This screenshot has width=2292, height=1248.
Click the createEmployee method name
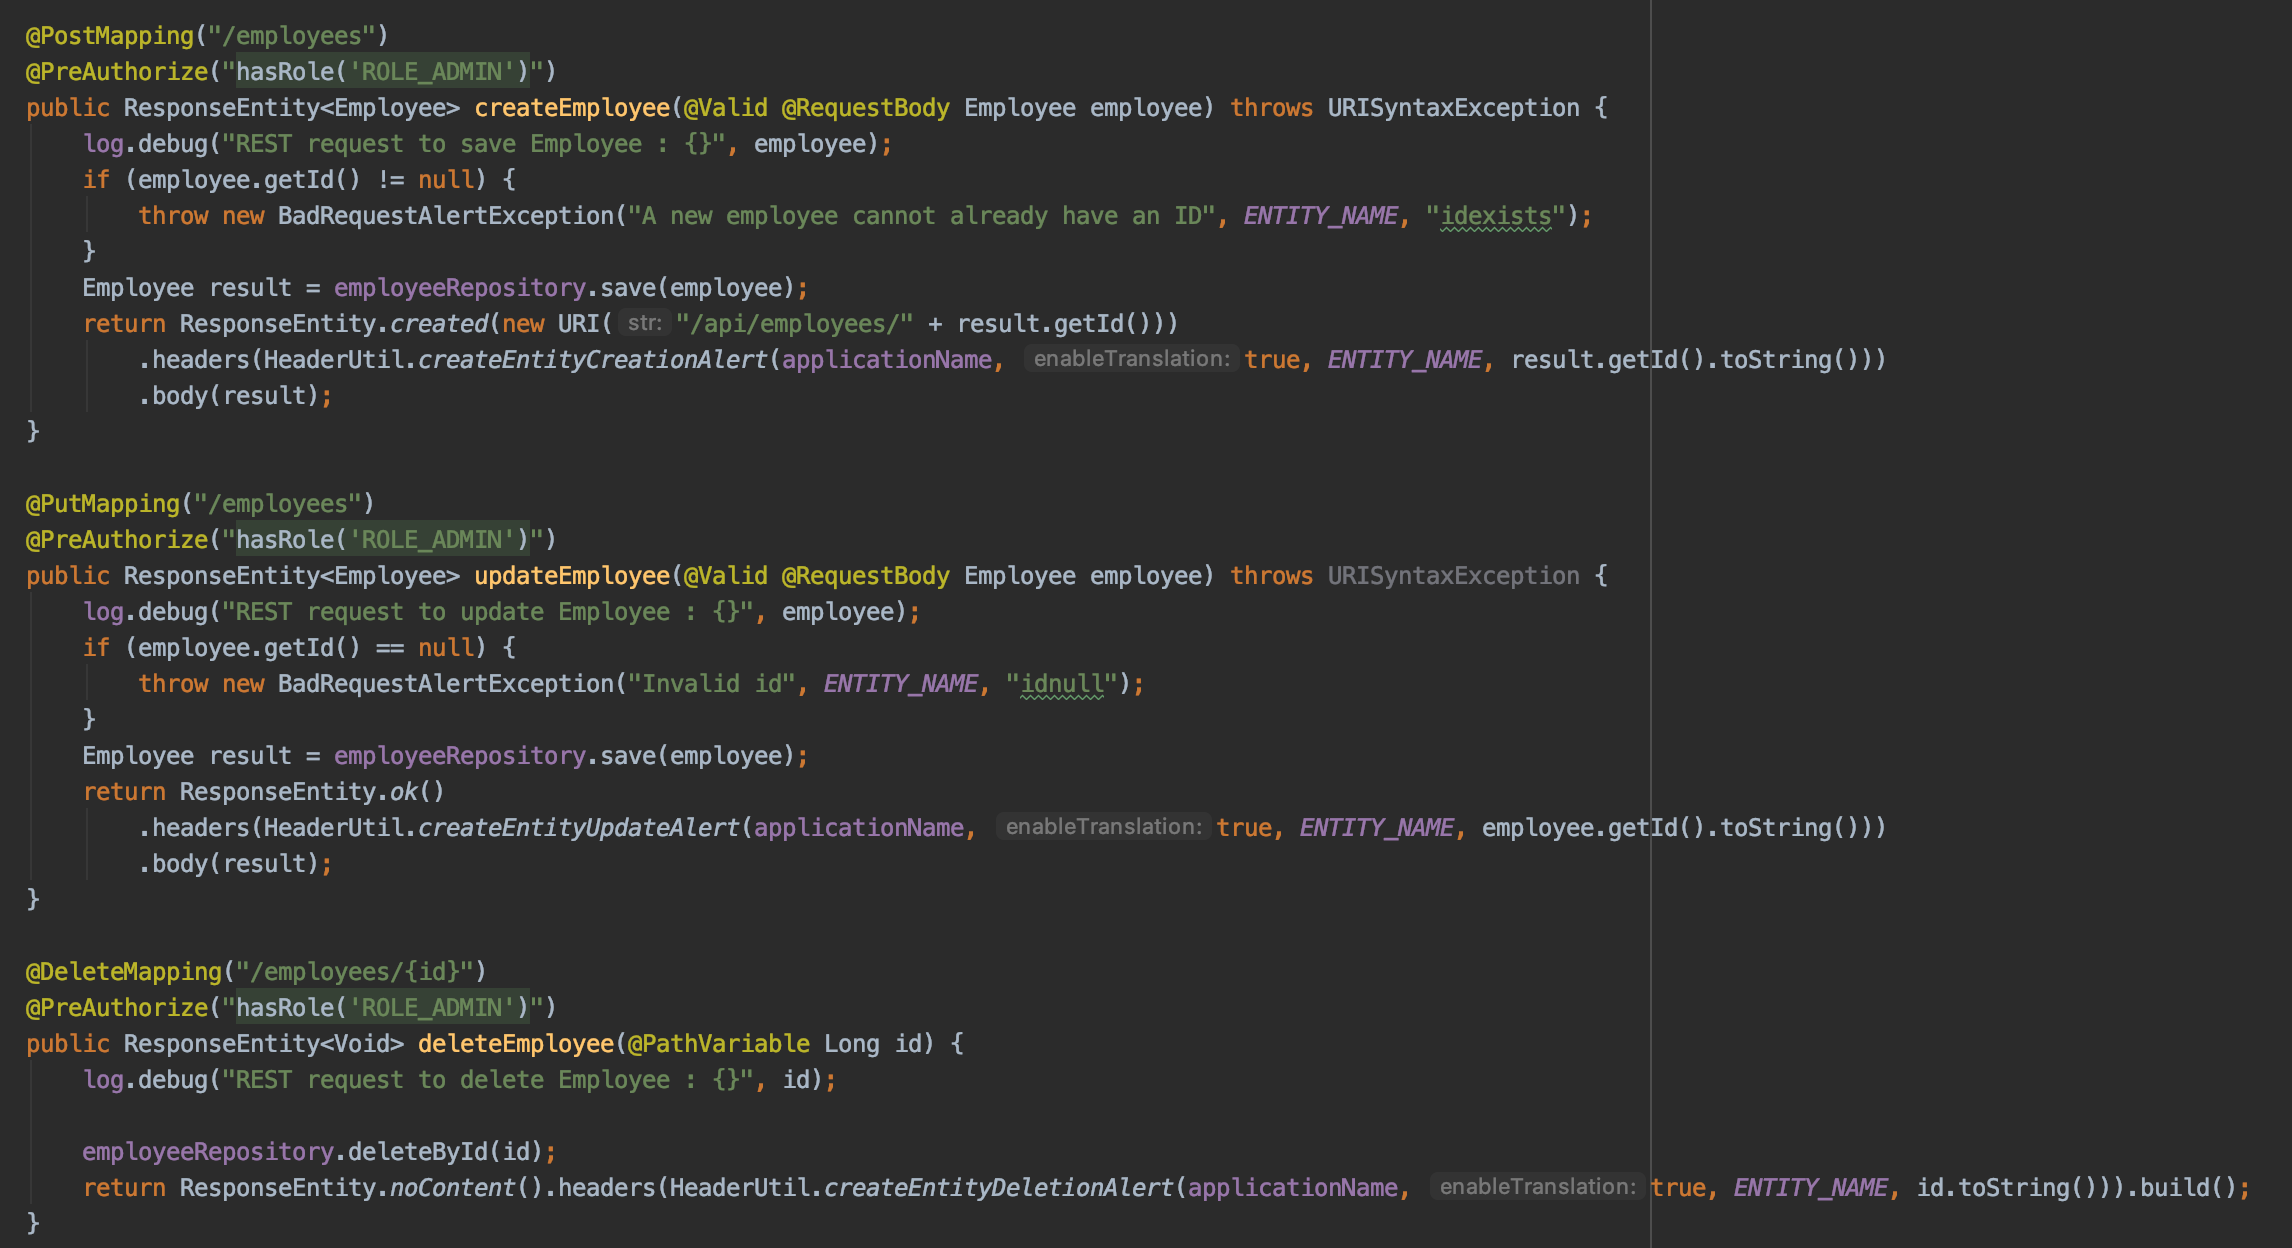[571, 108]
